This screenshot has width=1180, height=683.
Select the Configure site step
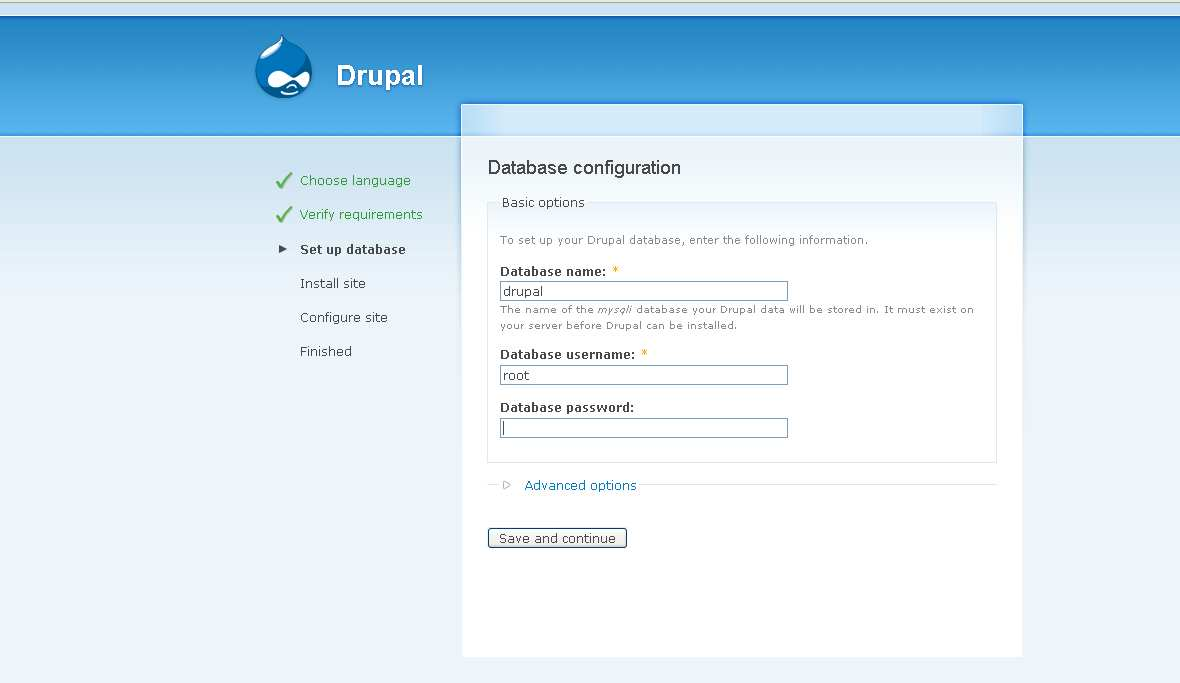tap(343, 317)
